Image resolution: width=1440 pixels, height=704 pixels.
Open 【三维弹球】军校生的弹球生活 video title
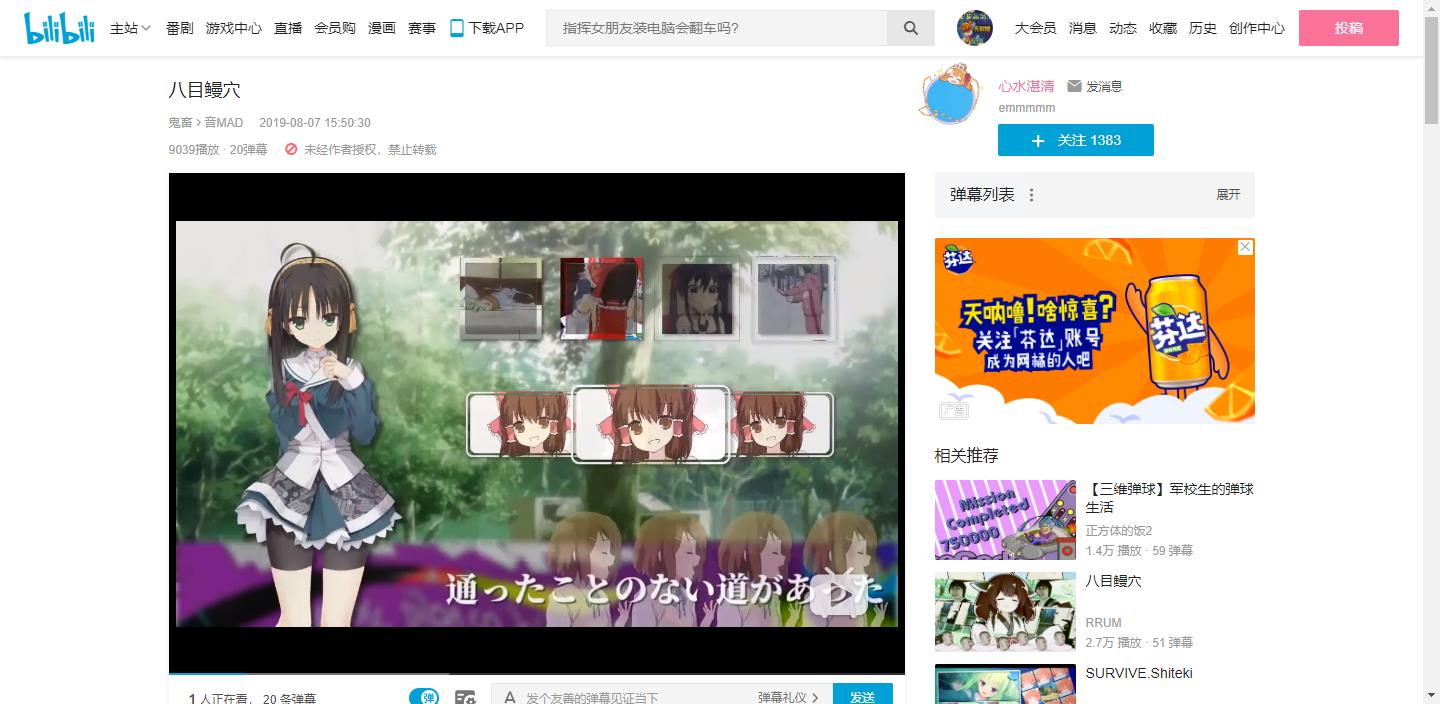pyautogui.click(x=1170, y=498)
